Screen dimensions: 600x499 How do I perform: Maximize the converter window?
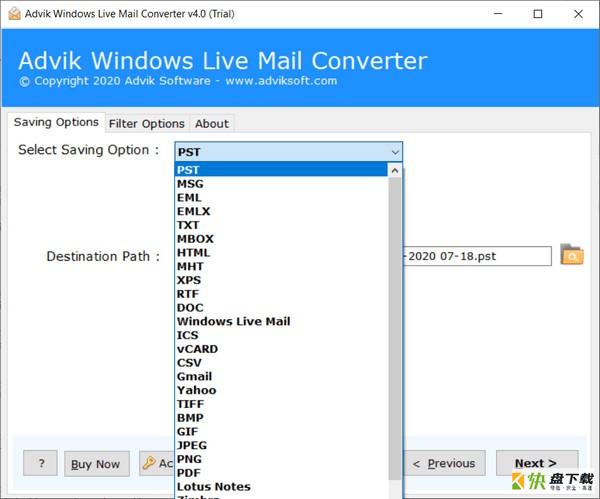pos(538,14)
